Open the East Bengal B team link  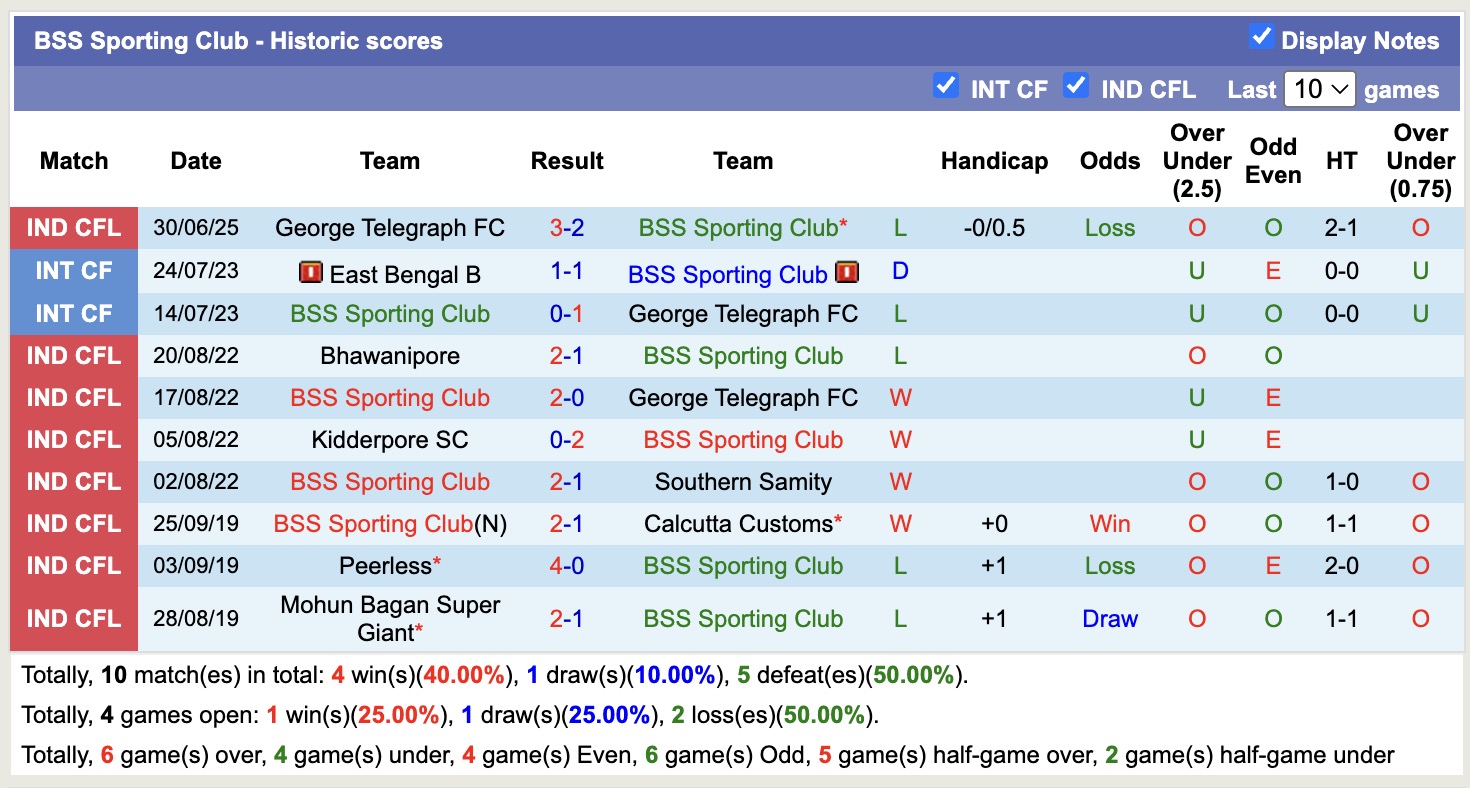(405, 275)
